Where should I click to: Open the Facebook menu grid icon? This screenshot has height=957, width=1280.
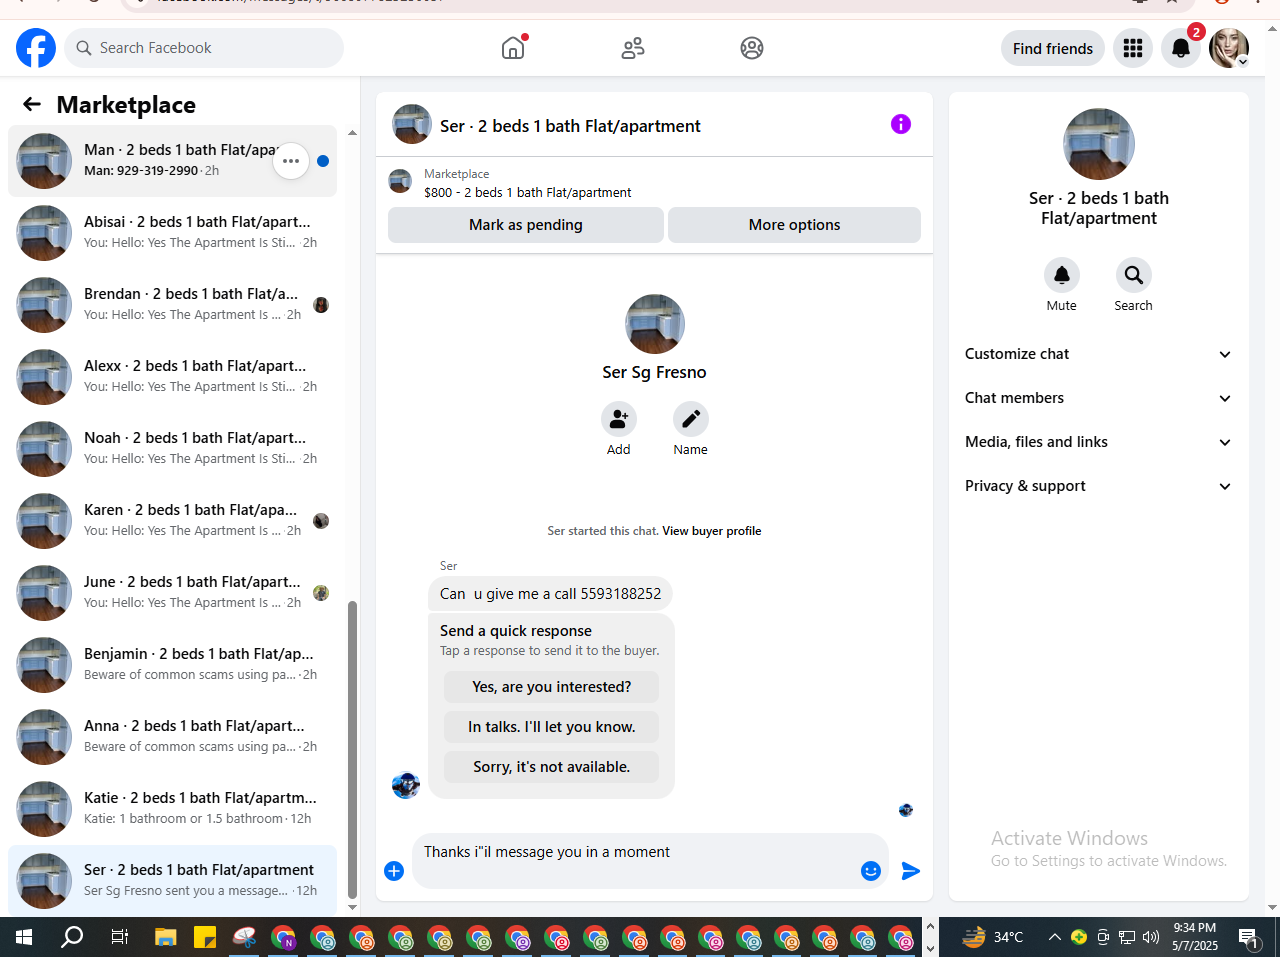pos(1133,48)
